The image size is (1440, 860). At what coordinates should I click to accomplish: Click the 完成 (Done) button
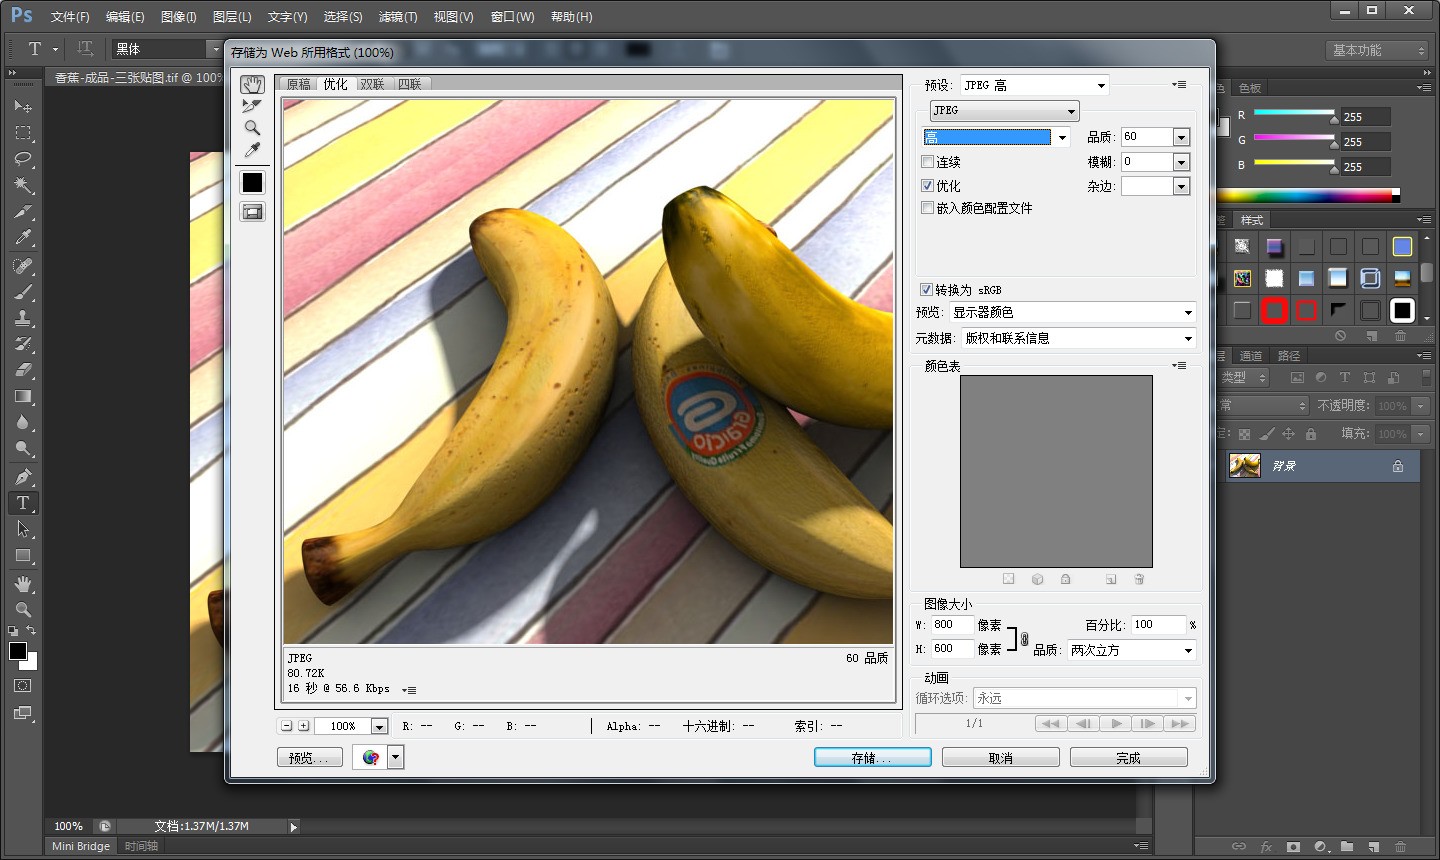[1128, 758]
